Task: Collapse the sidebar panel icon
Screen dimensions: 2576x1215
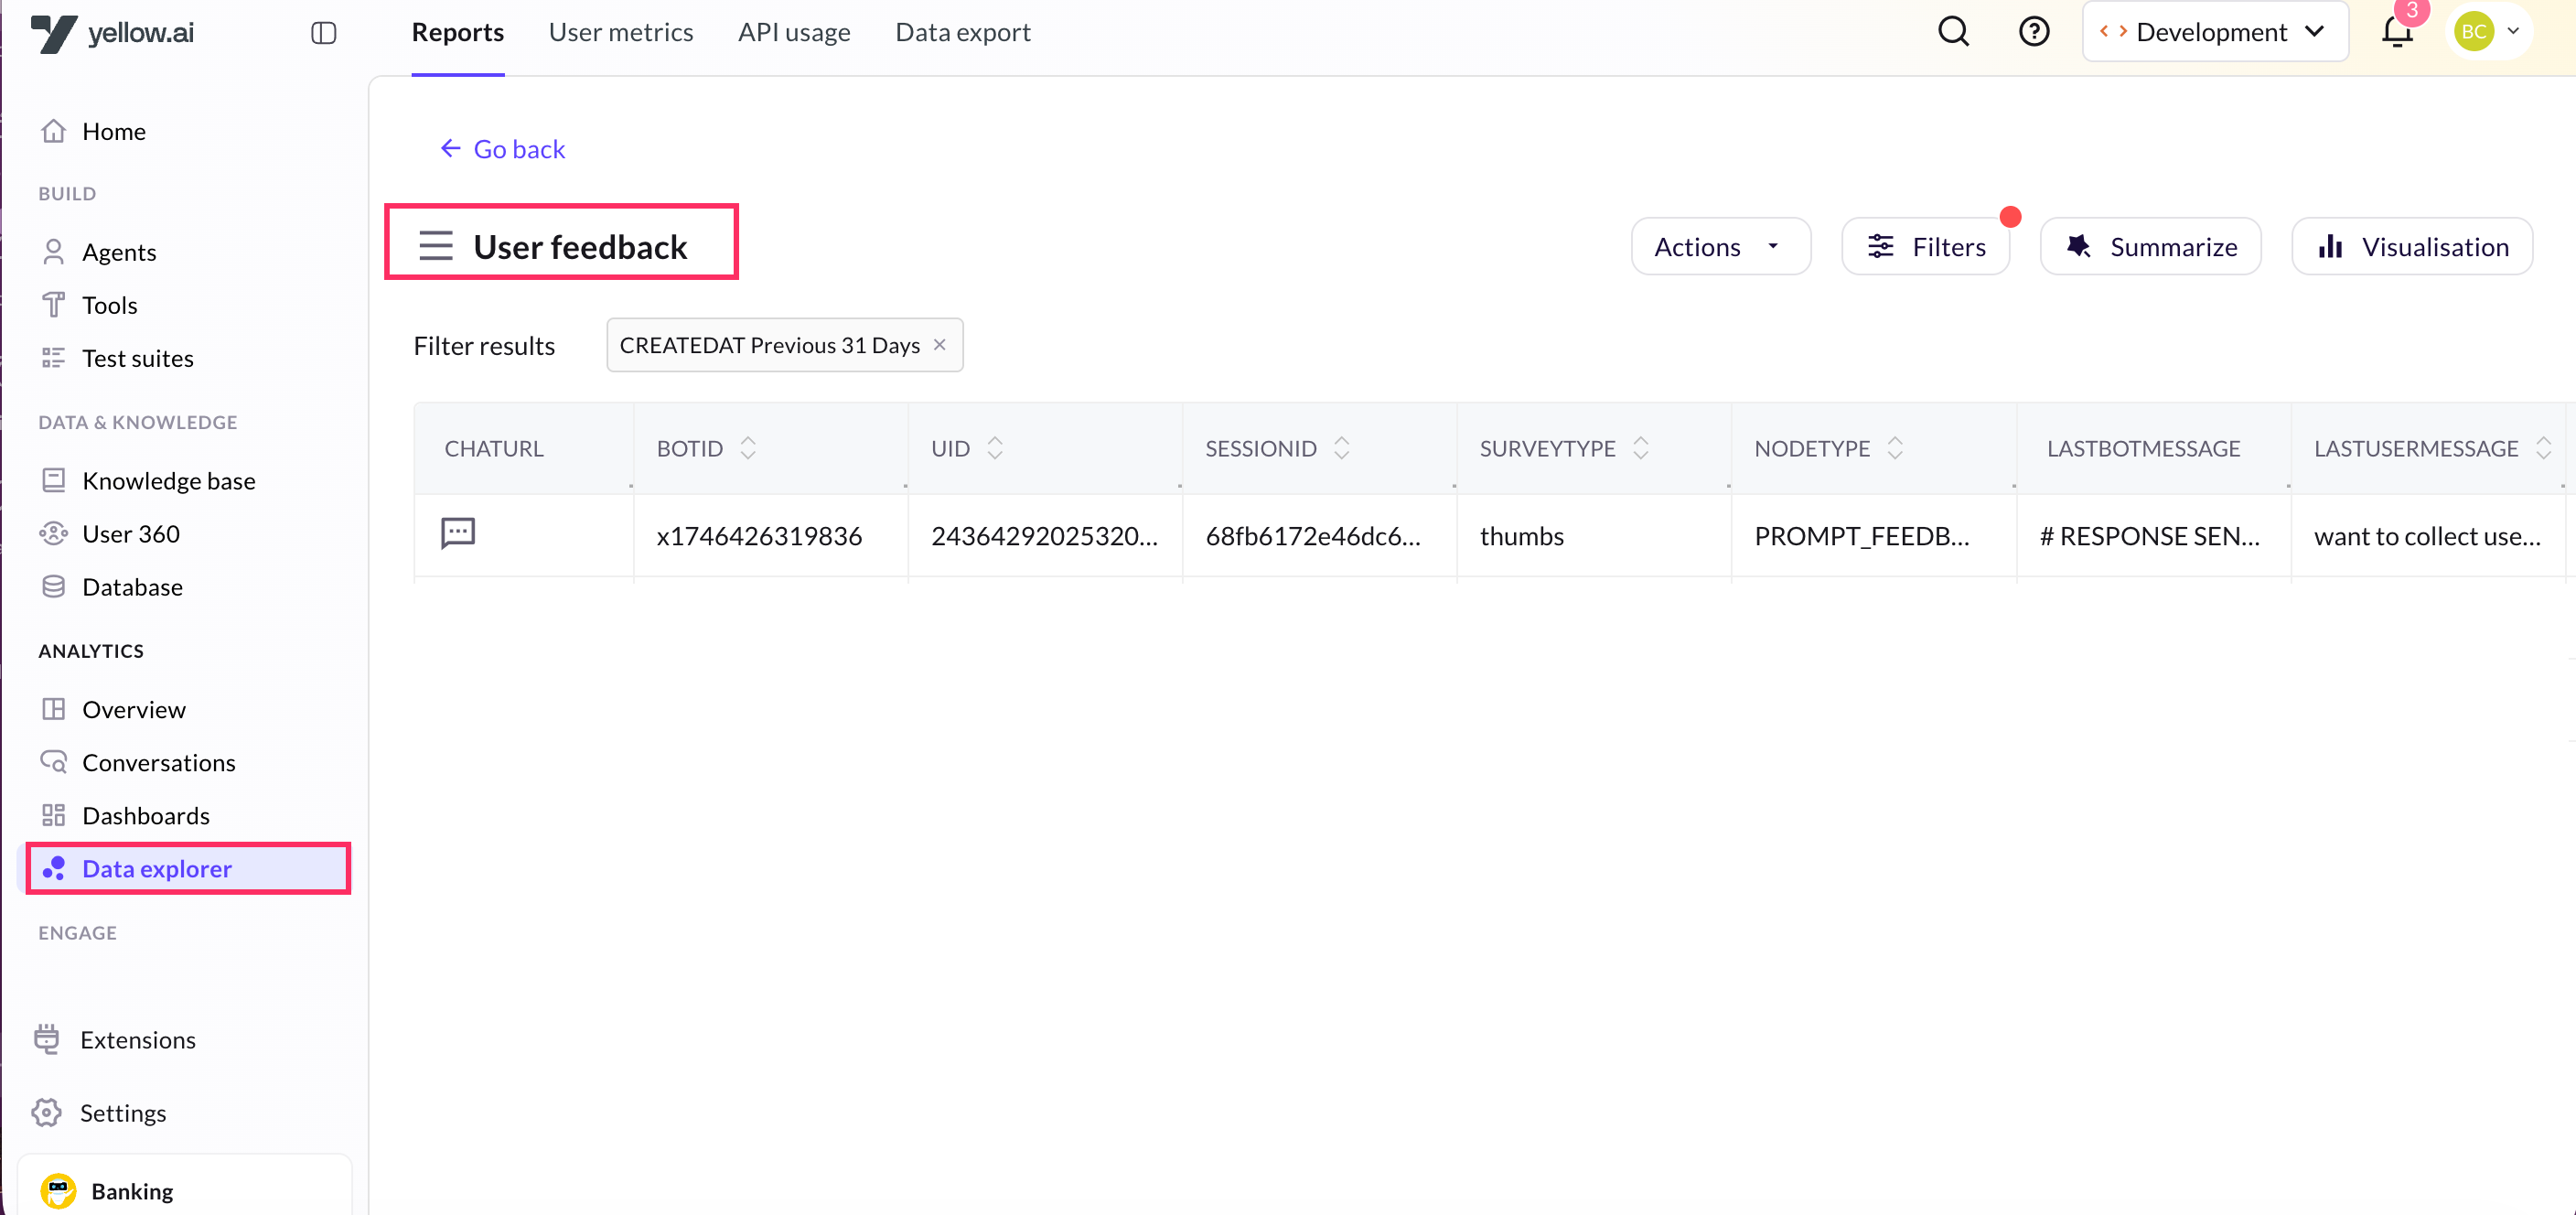Action: [x=323, y=33]
